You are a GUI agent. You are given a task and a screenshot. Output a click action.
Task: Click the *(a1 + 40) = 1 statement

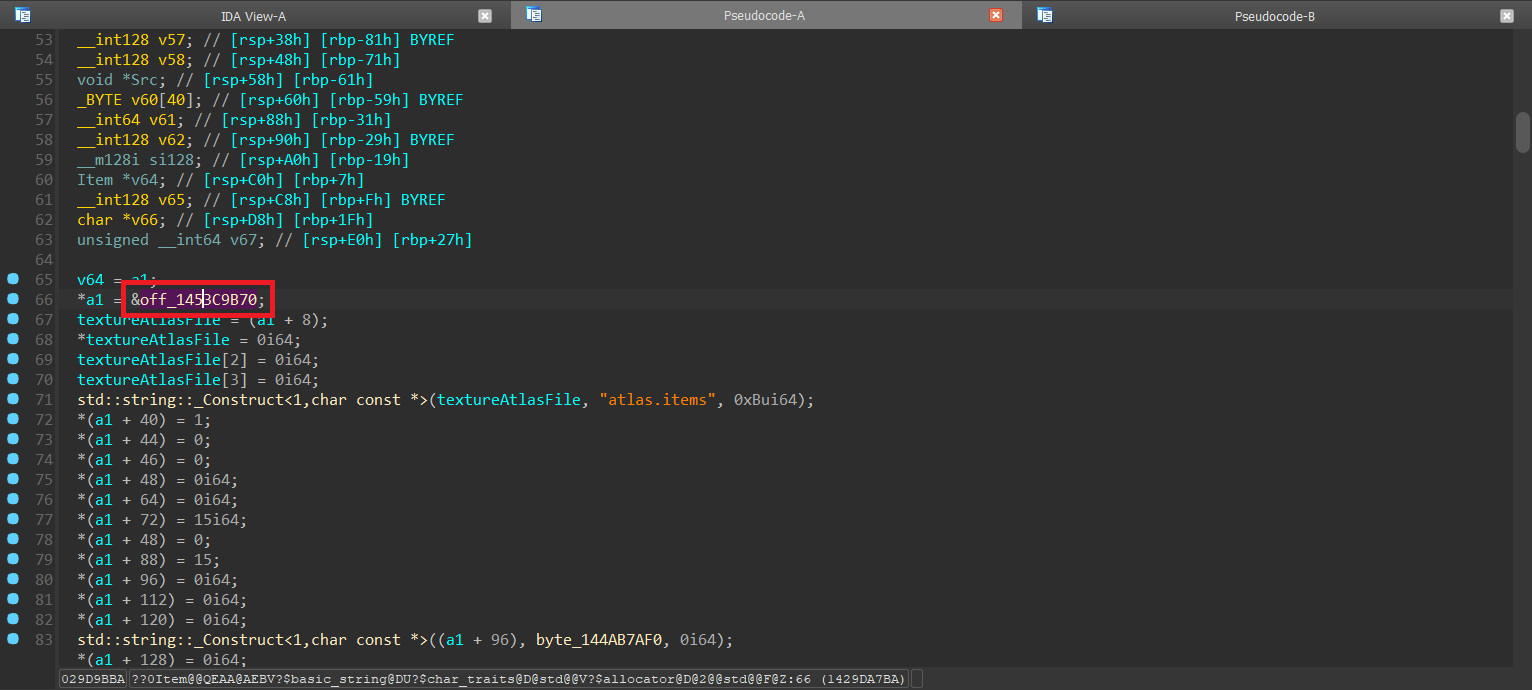[144, 420]
